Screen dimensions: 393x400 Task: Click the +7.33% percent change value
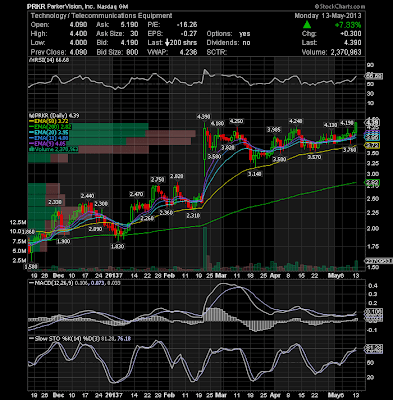(348, 25)
